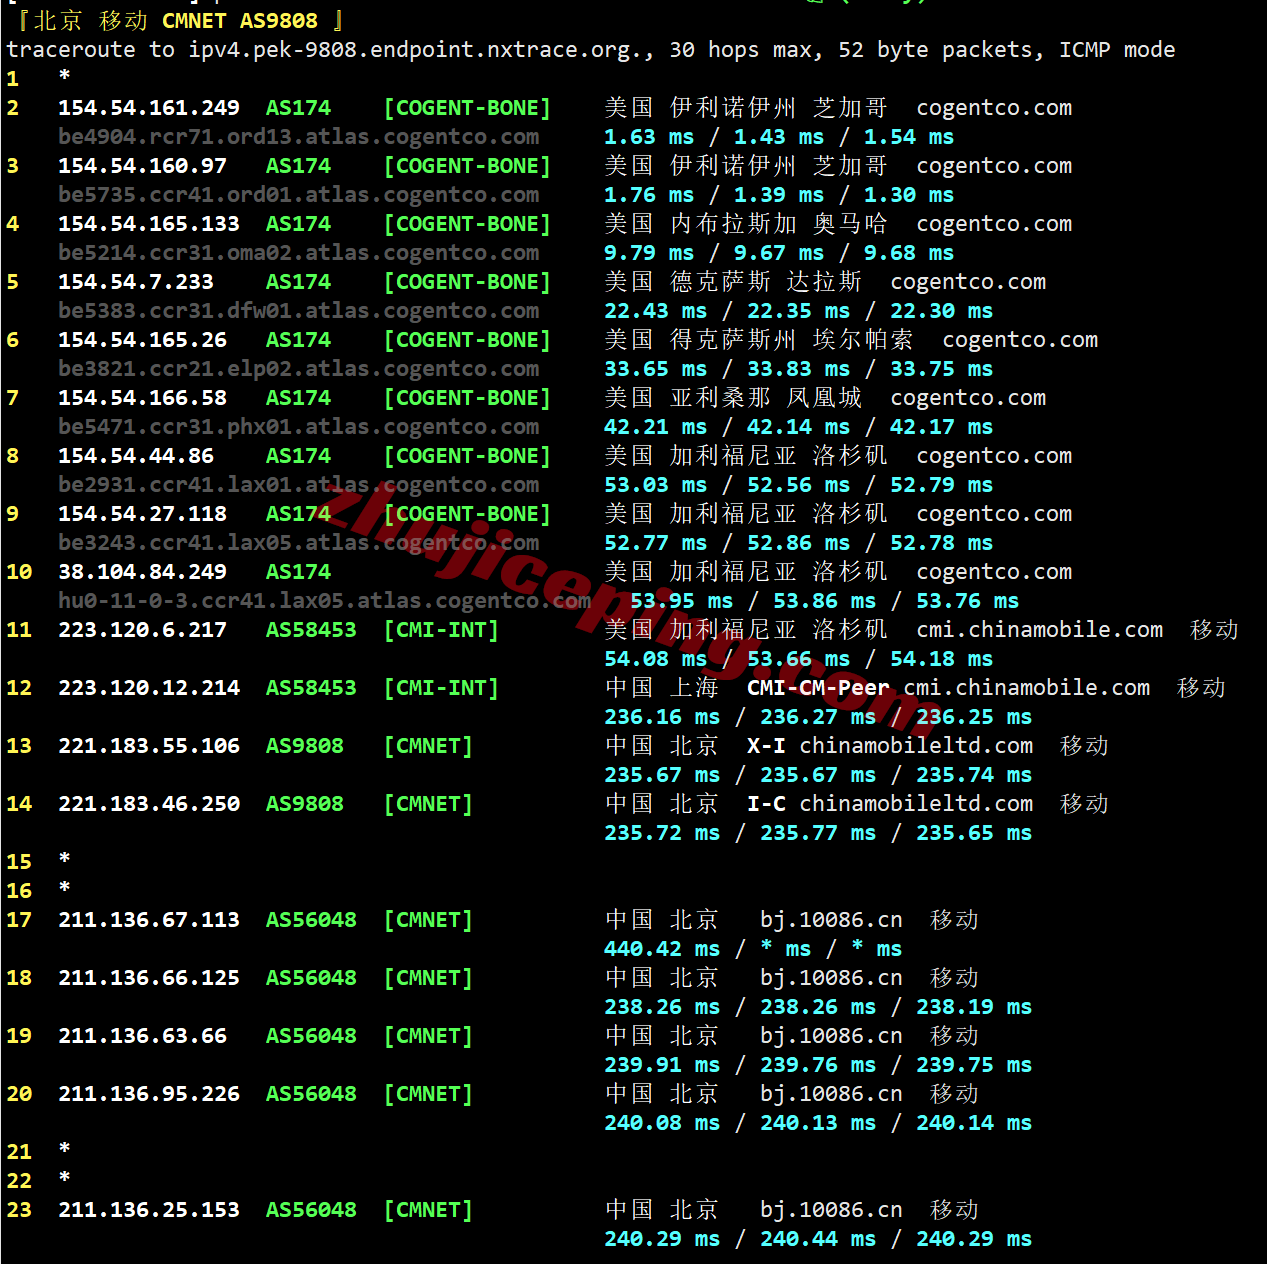
Task: Click hostname be3243.ccr41.lax05.atlas.cogentco.com
Action: (x=299, y=543)
